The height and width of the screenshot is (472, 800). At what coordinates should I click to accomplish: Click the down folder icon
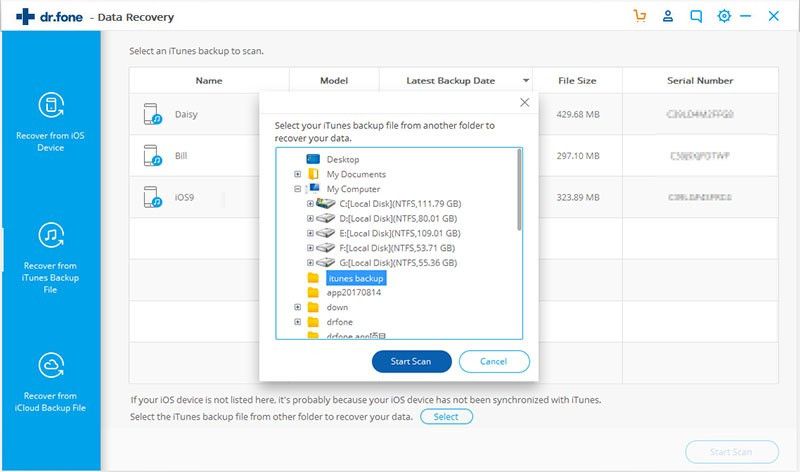[x=313, y=307]
